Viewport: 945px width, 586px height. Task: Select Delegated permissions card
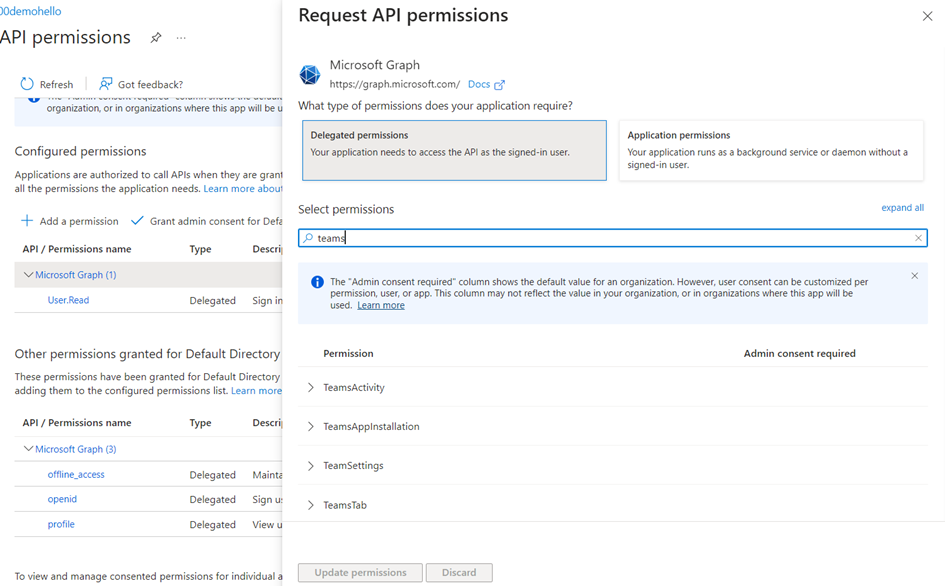pos(454,150)
